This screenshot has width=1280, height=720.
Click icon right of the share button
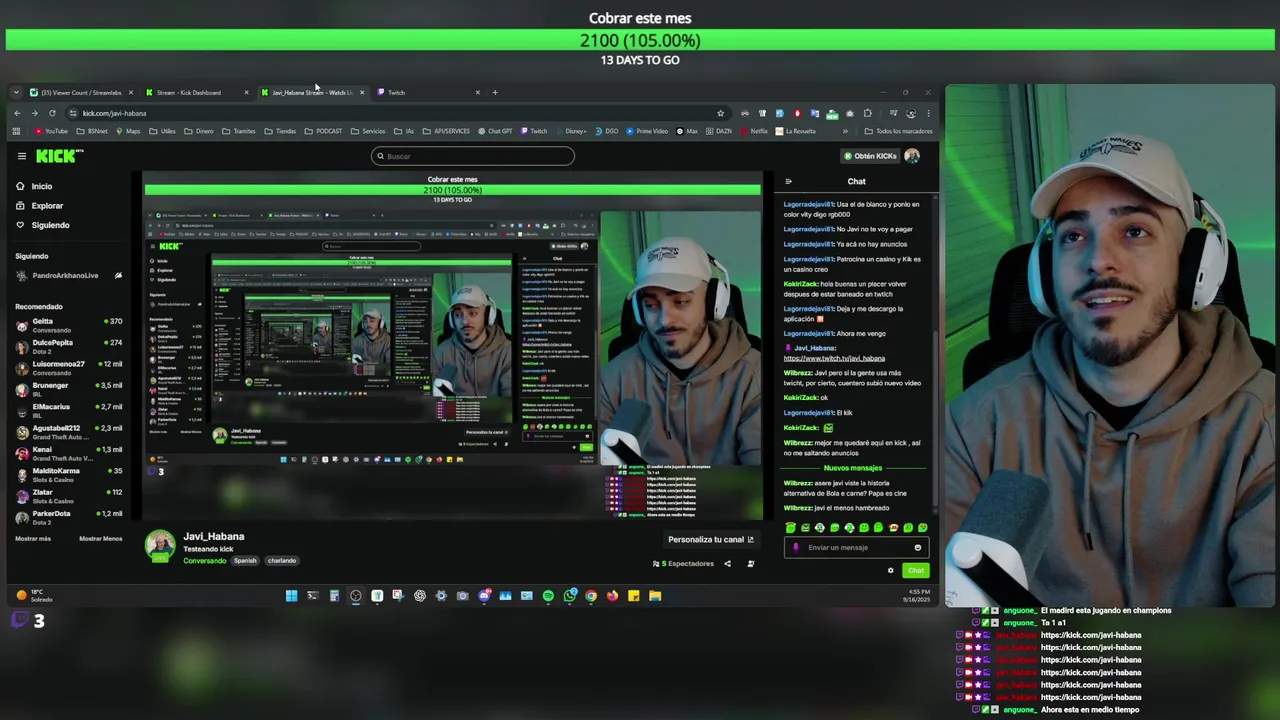pyautogui.click(x=751, y=564)
